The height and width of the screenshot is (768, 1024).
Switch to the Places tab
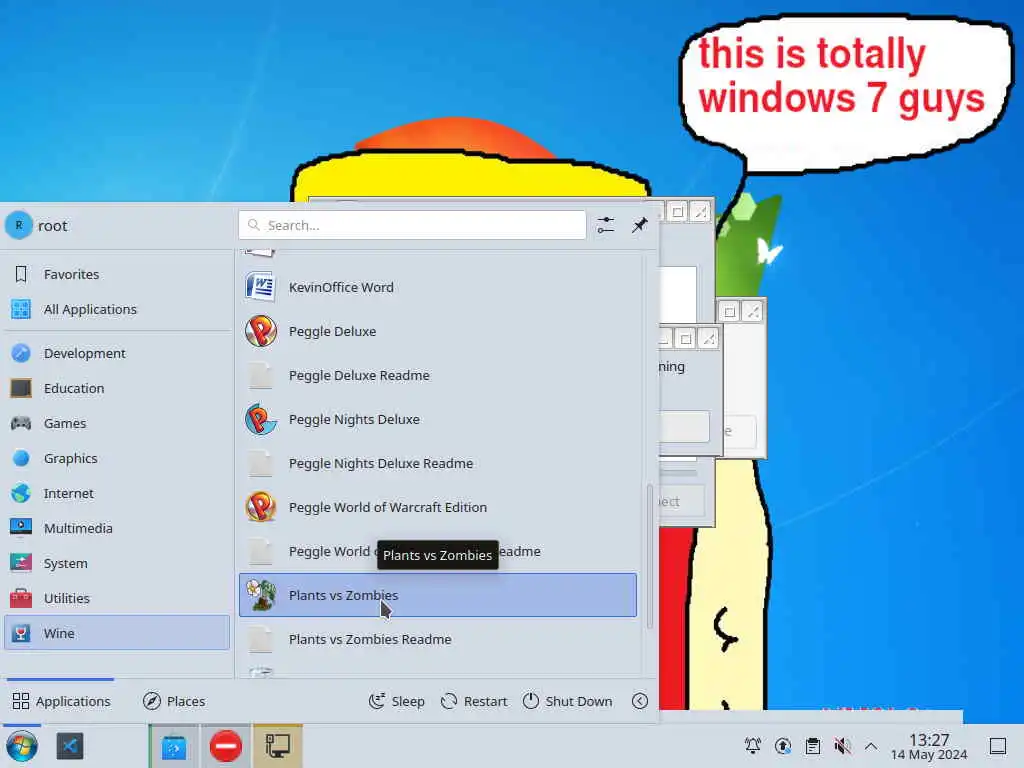point(174,701)
